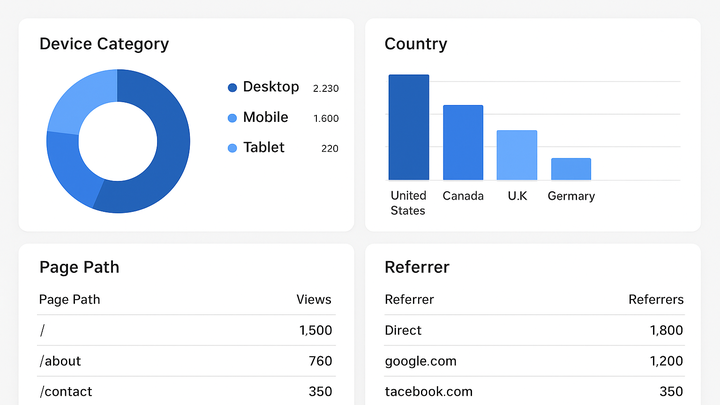Screen dimensions: 720x405
Task: Open the /about page path row
Action: pos(186,361)
